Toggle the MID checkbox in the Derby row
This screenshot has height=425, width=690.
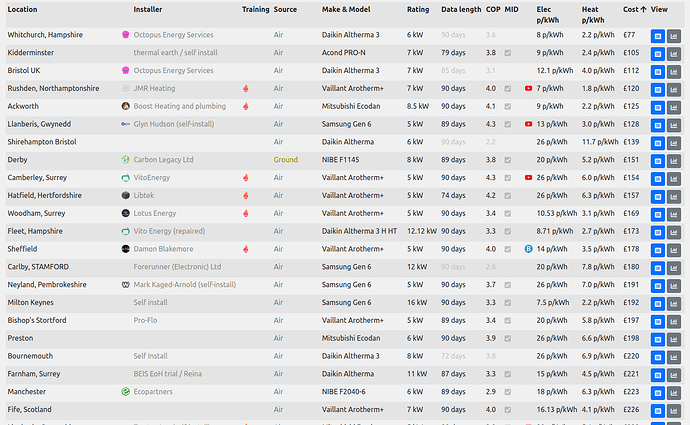tap(508, 160)
